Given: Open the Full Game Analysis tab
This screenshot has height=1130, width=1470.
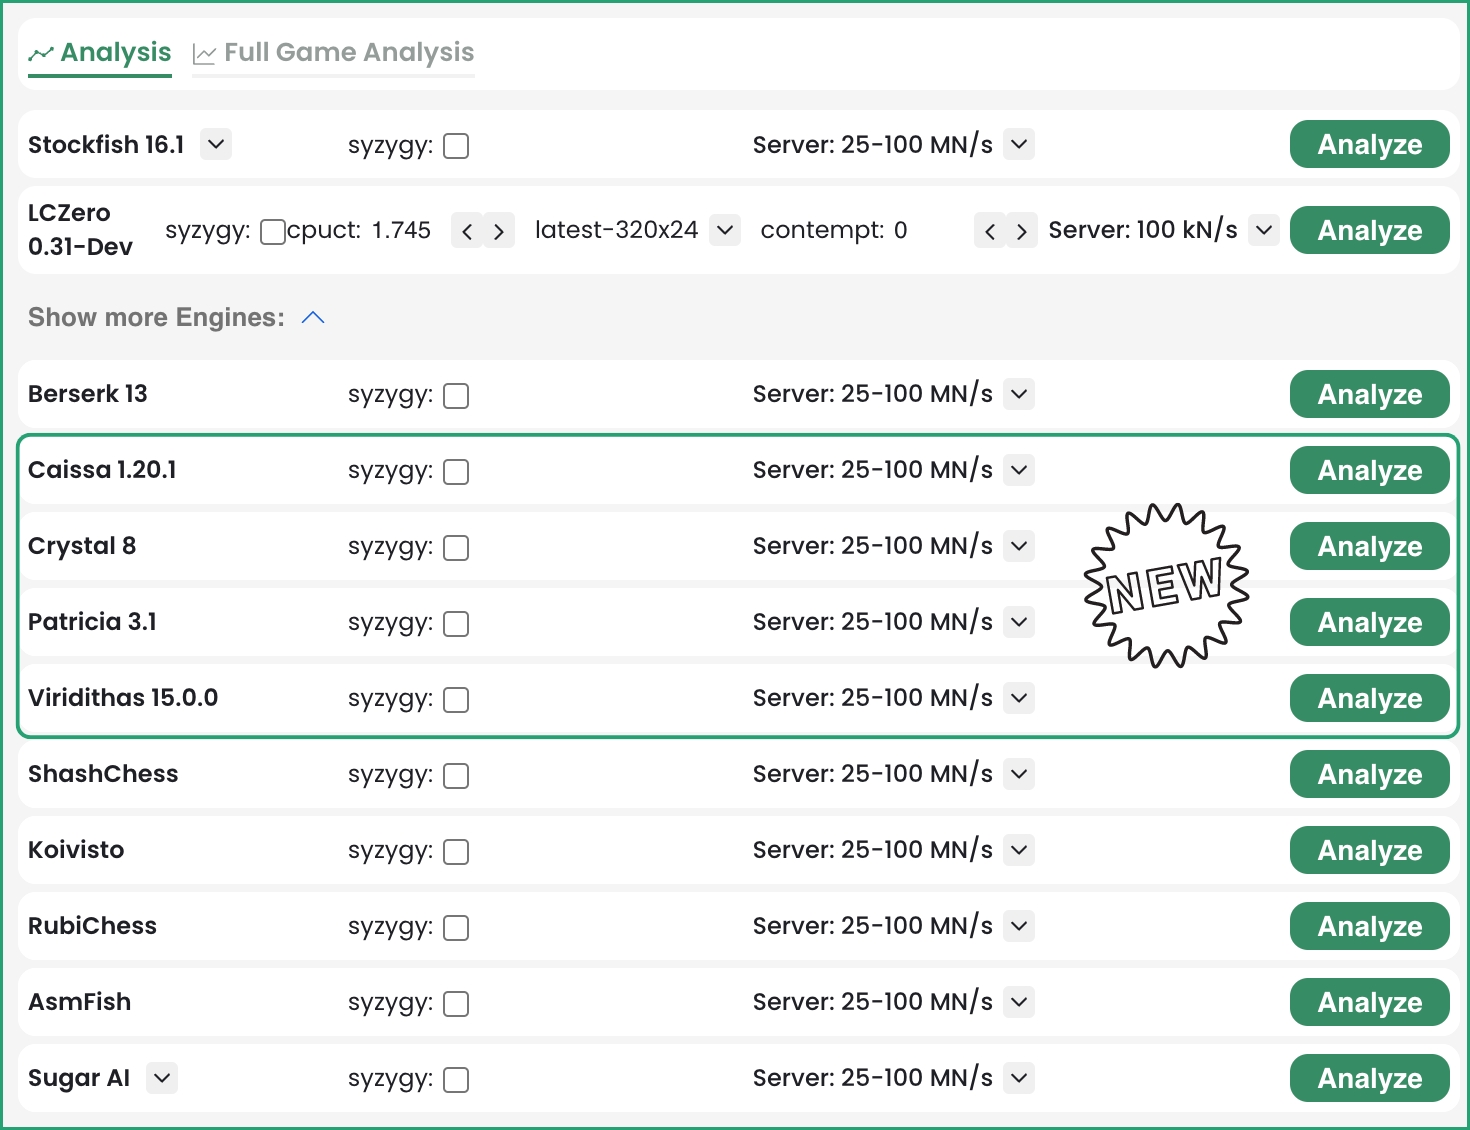Looking at the screenshot, I should tap(333, 53).
